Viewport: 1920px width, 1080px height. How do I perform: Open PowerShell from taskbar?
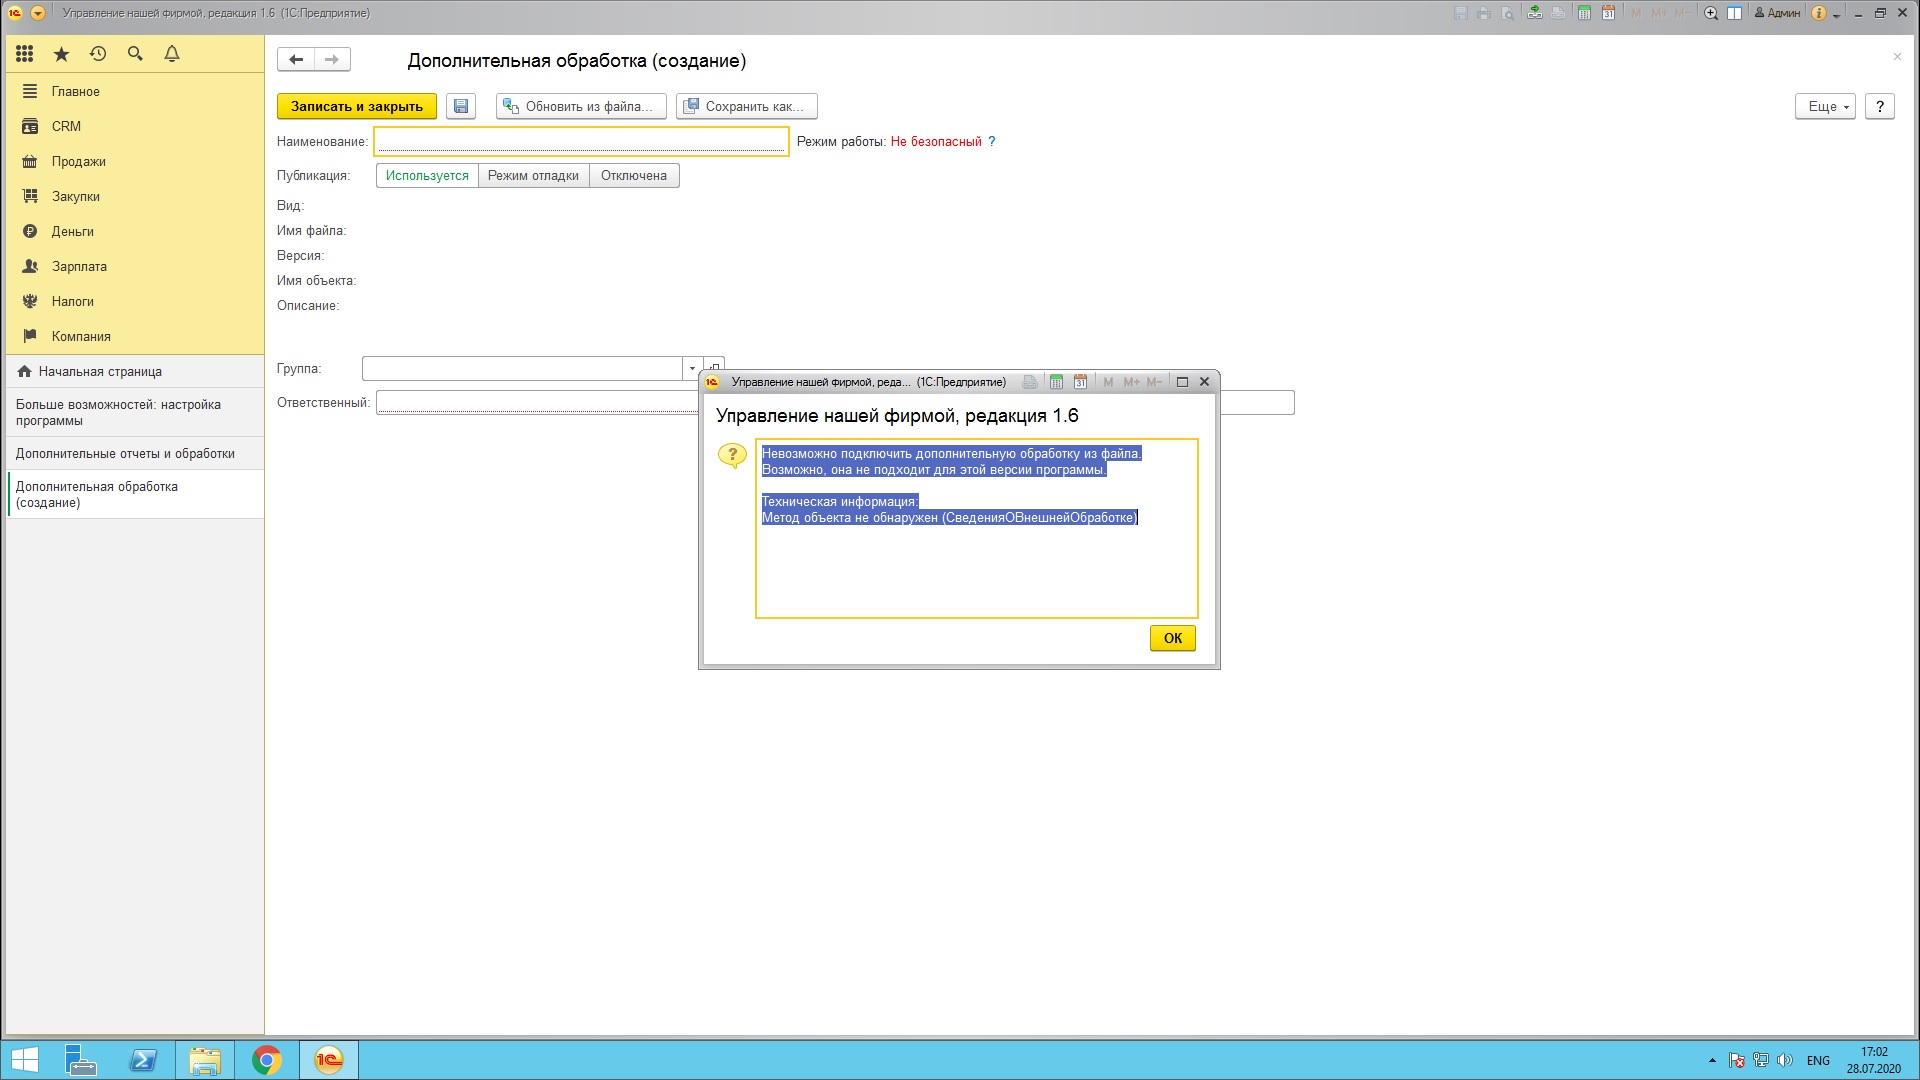(x=143, y=1060)
